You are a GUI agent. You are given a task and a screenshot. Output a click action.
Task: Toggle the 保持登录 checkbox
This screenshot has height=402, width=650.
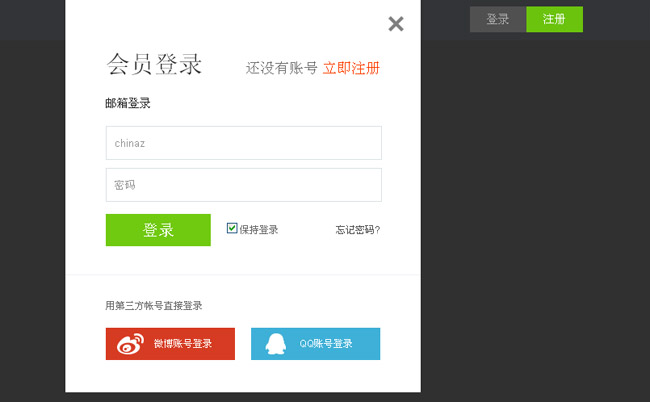tap(232, 228)
